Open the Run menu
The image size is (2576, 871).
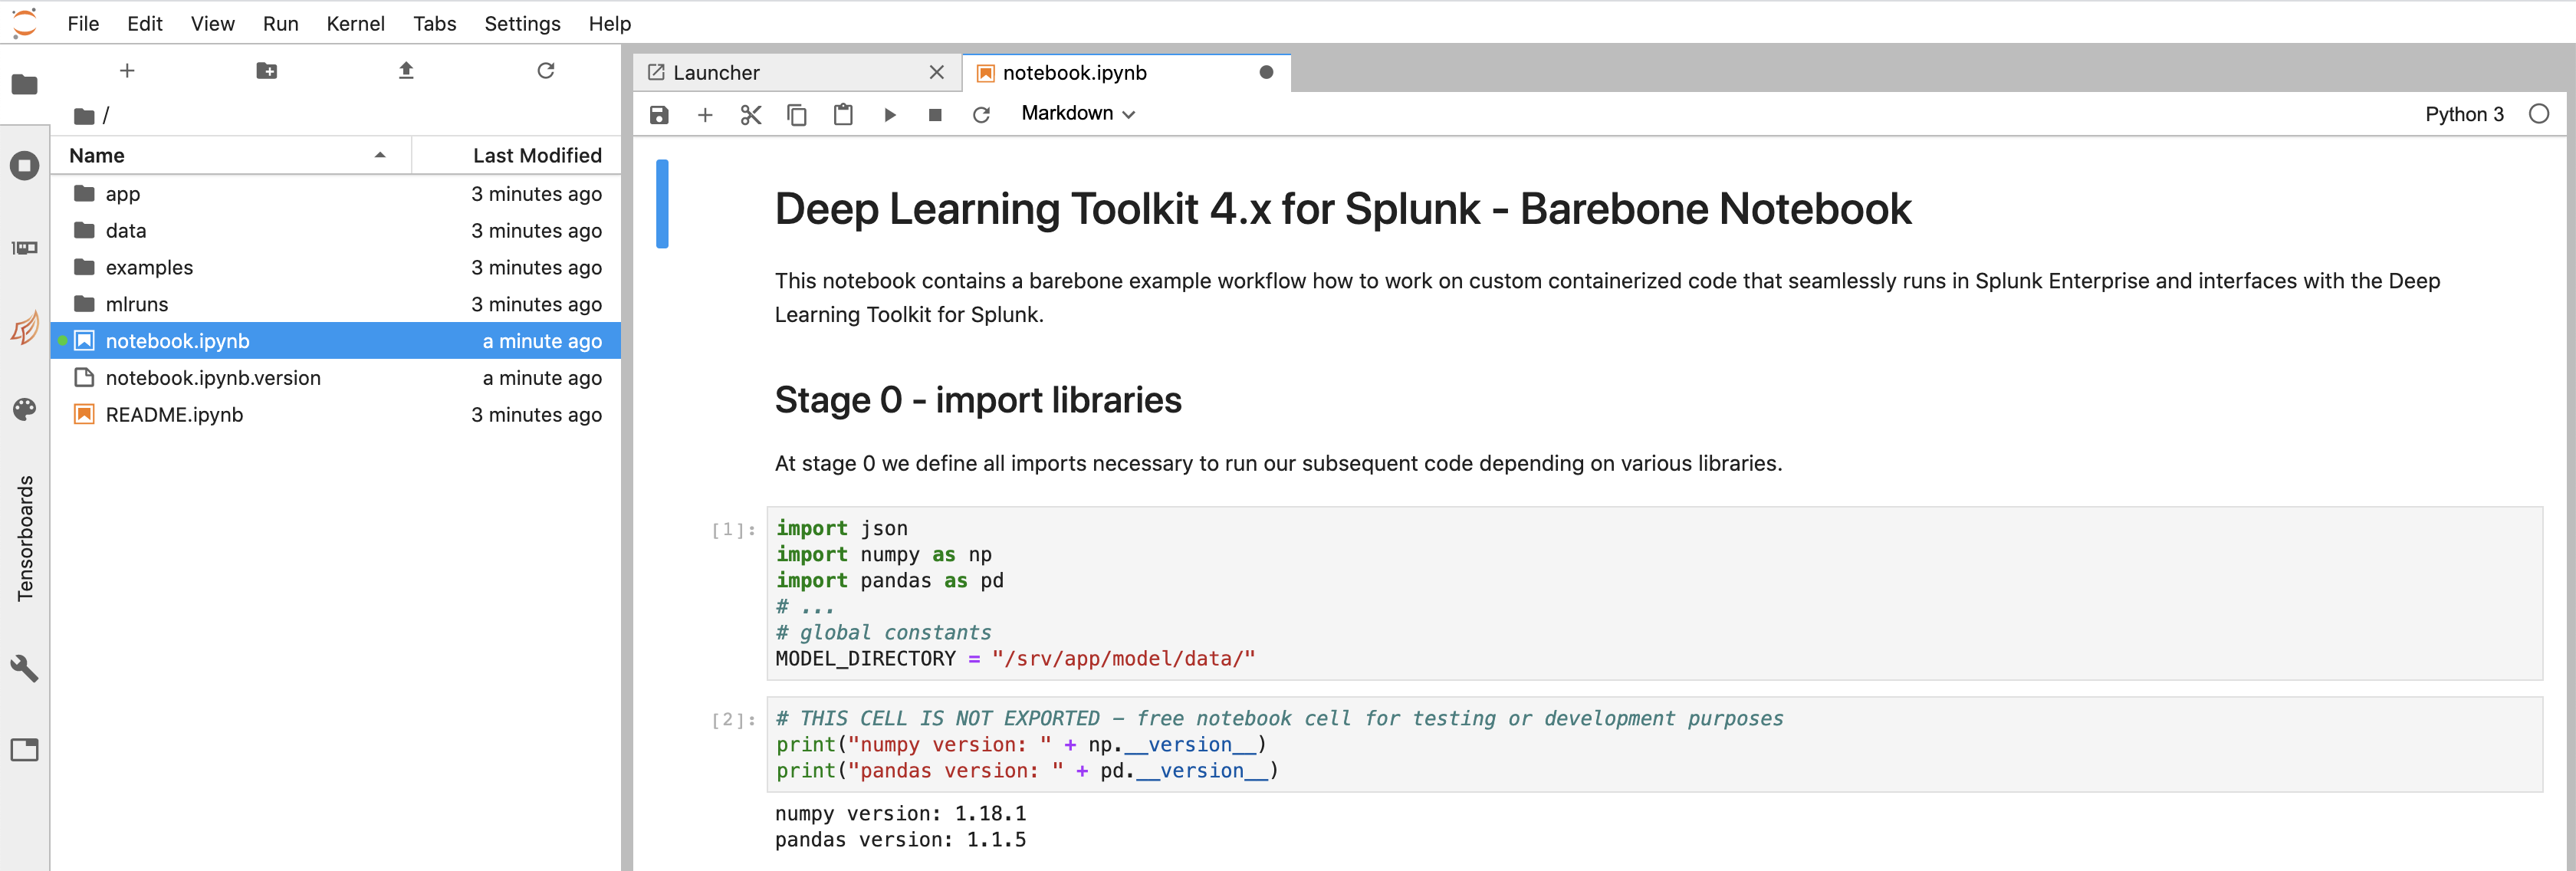(x=281, y=23)
